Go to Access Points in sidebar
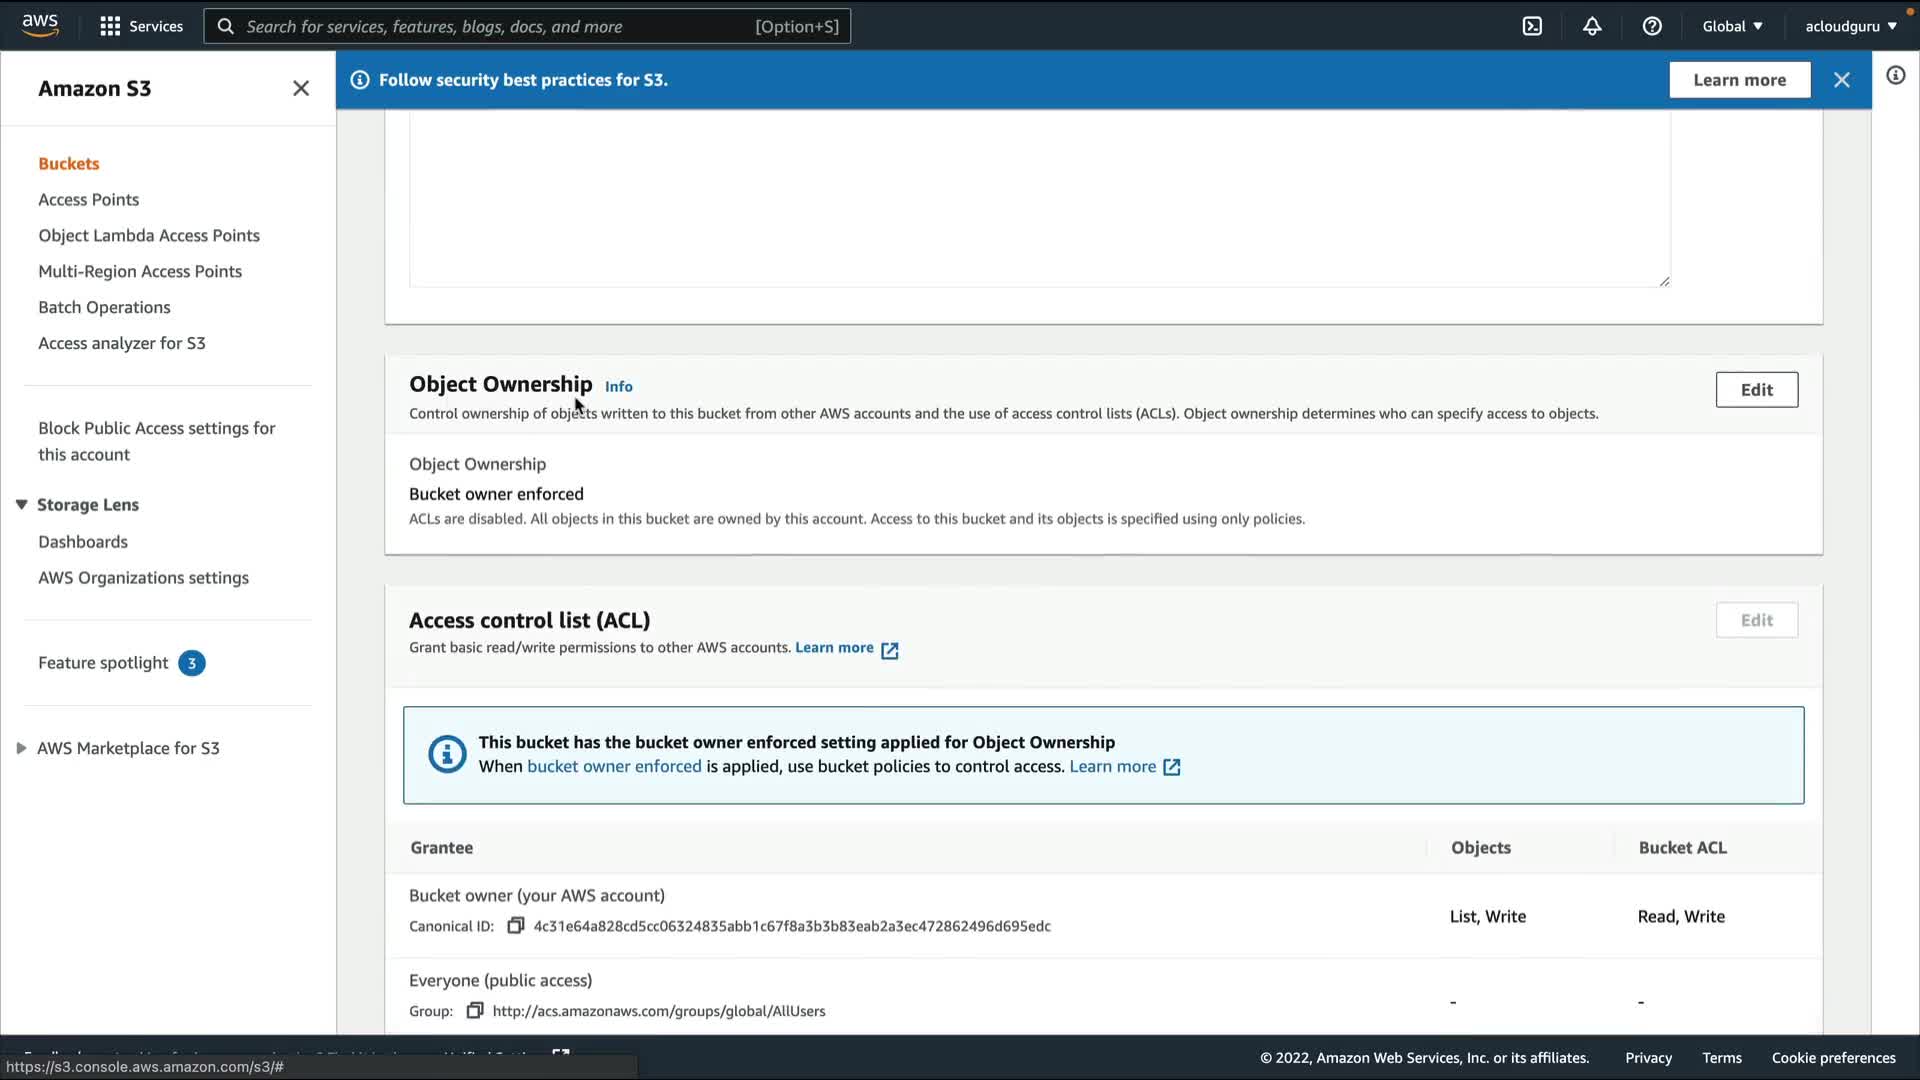This screenshot has height=1080, width=1920. 88,199
